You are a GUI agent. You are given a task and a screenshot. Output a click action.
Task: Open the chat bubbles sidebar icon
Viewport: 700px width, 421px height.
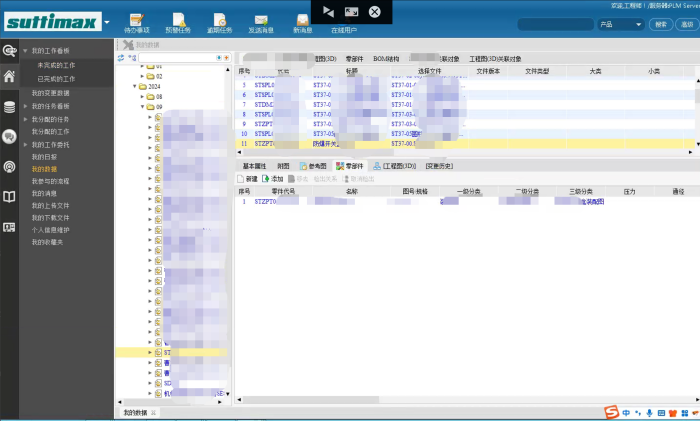point(9,136)
